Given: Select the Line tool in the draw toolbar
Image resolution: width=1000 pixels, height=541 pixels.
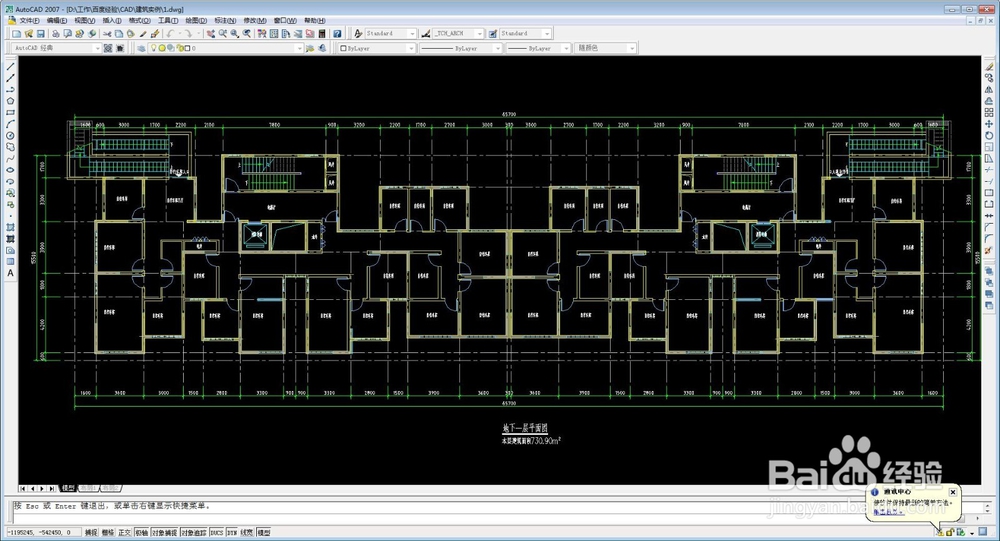Looking at the screenshot, I should pyautogui.click(x=11, y=67).
